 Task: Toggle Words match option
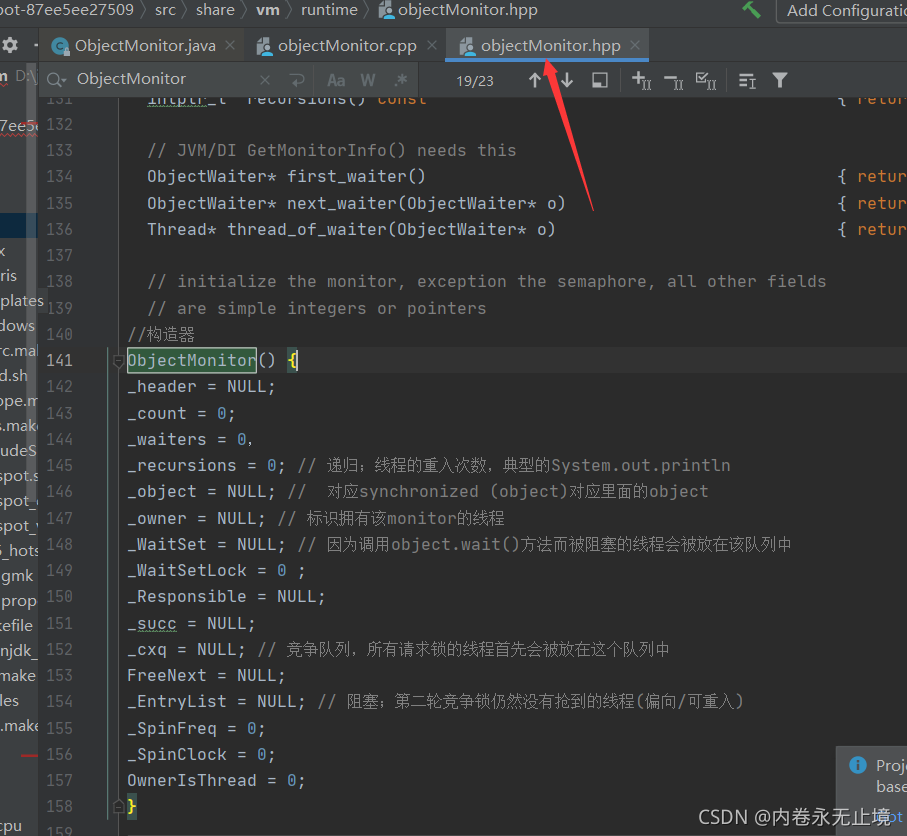[x=368, y=80]
